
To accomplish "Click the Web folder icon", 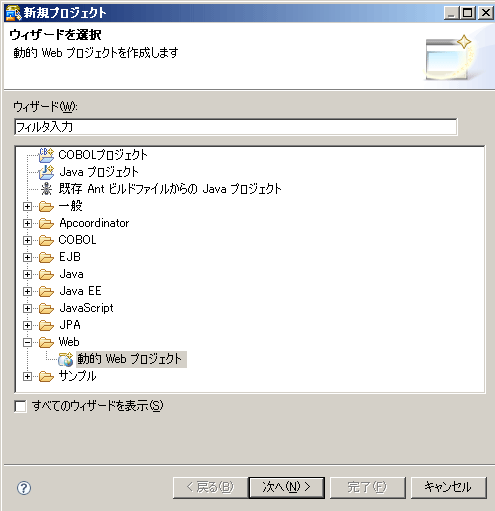I will click(46, 342).
